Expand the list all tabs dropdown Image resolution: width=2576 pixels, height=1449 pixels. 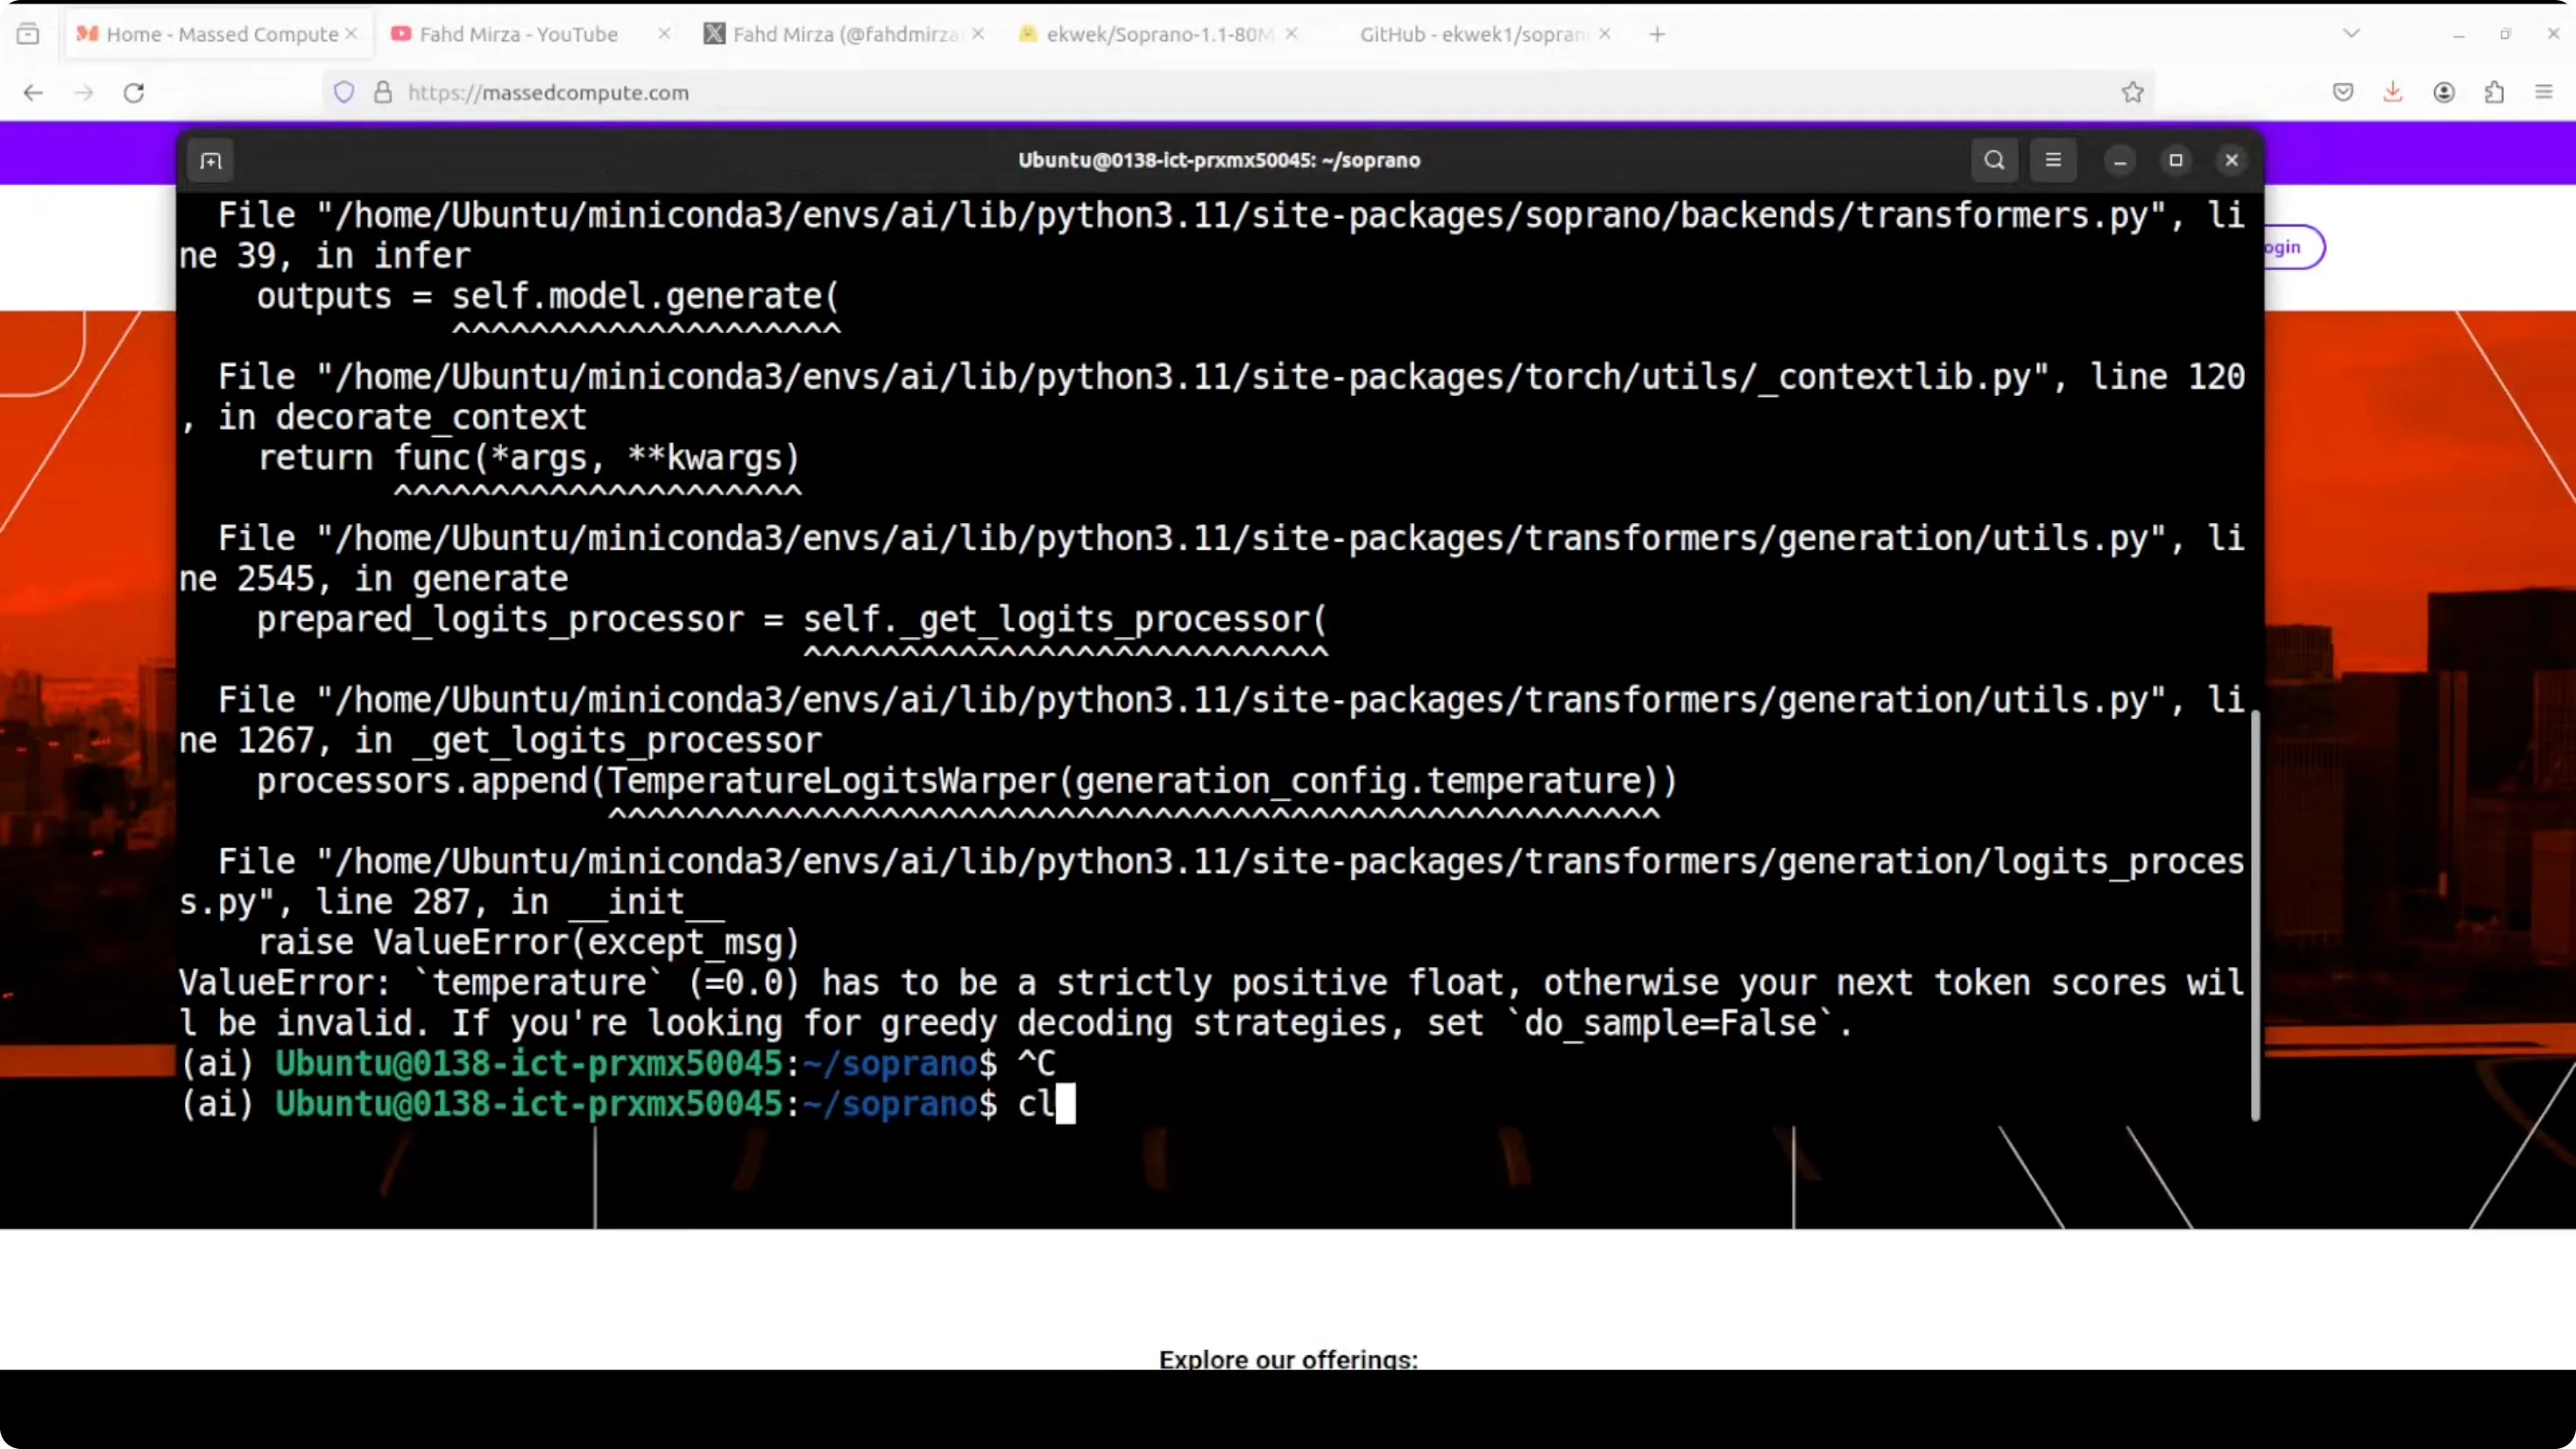pos(2352,34)
